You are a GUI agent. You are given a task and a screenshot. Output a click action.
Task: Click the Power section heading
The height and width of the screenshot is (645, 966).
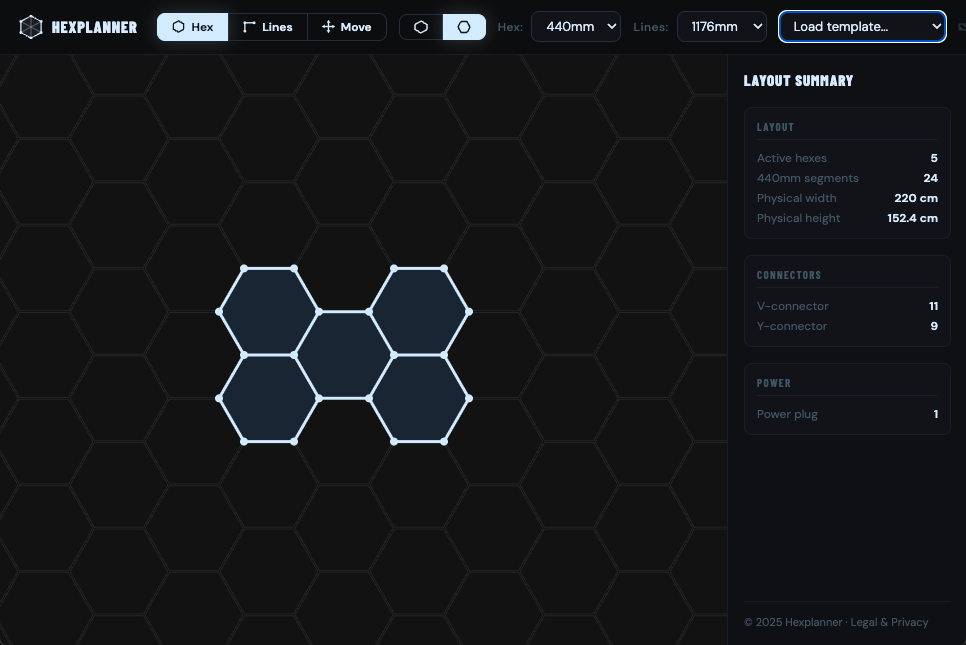click(774, 383)
